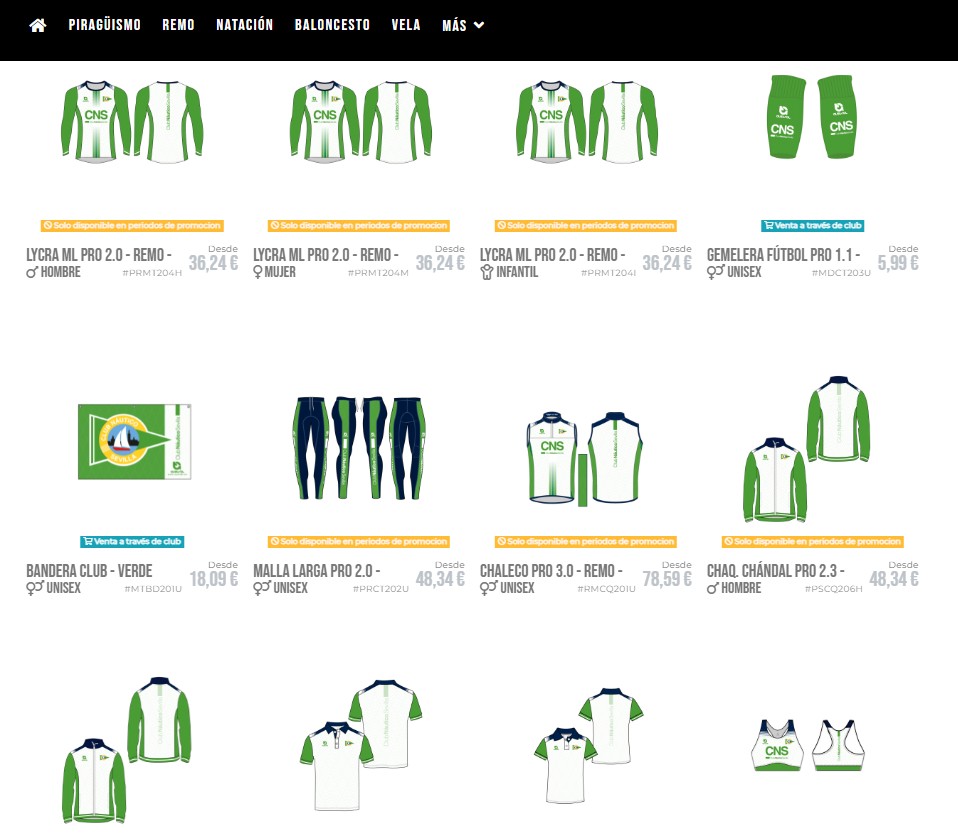Select the CNS sports bra top image
The height and width of the screenshot is (834, 958).
point(808,745)
